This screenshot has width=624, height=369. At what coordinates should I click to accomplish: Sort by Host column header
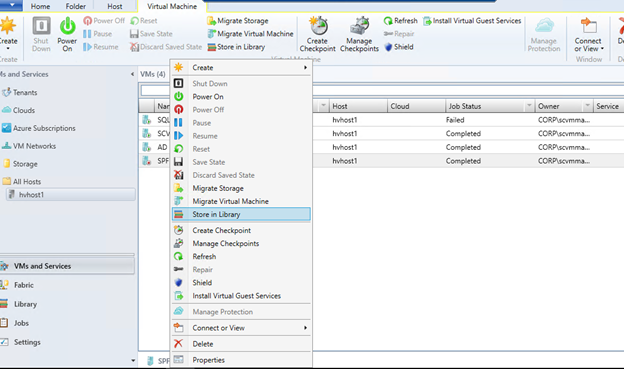tap(358, 106)
